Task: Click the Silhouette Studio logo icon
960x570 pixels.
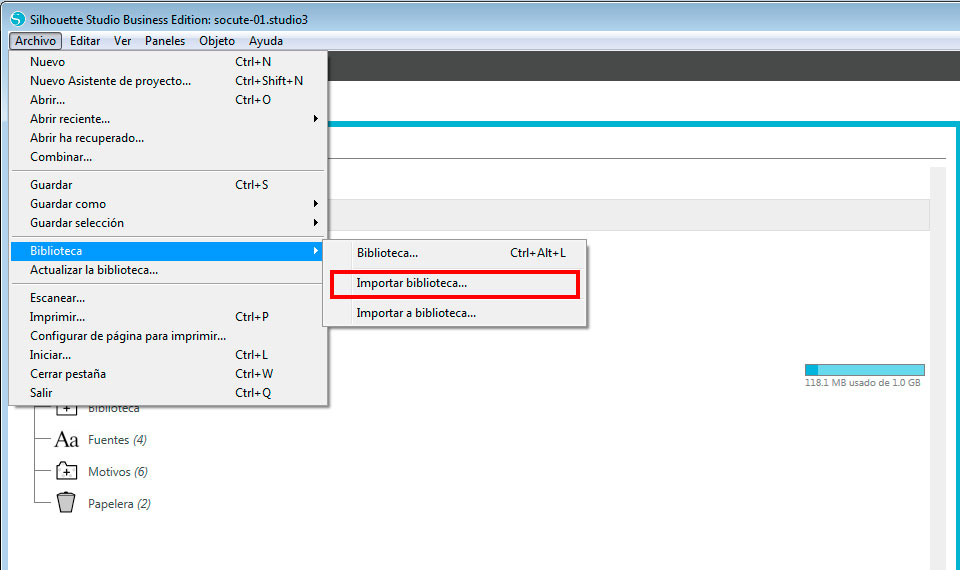Action: point(18,19)
